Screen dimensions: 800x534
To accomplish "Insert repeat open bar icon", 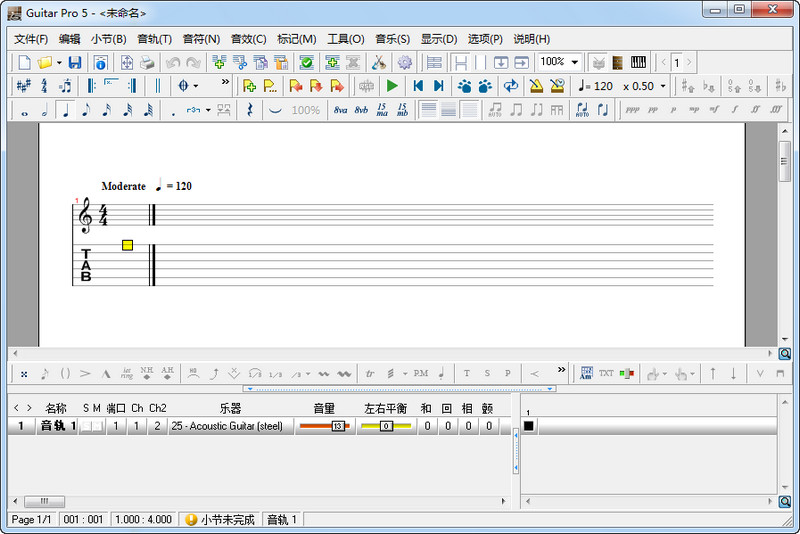I will point(91,86).
